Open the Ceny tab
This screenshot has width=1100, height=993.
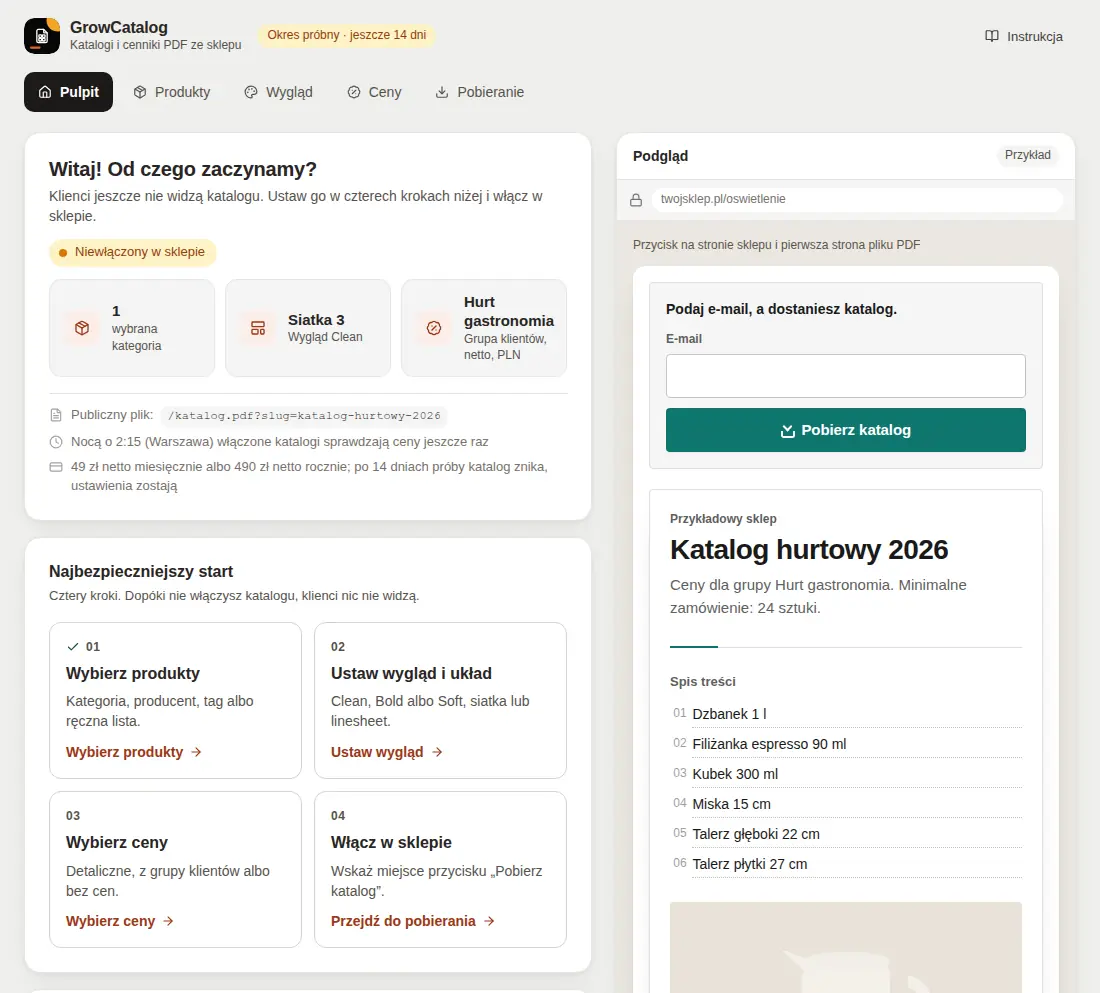coord(374,92)
